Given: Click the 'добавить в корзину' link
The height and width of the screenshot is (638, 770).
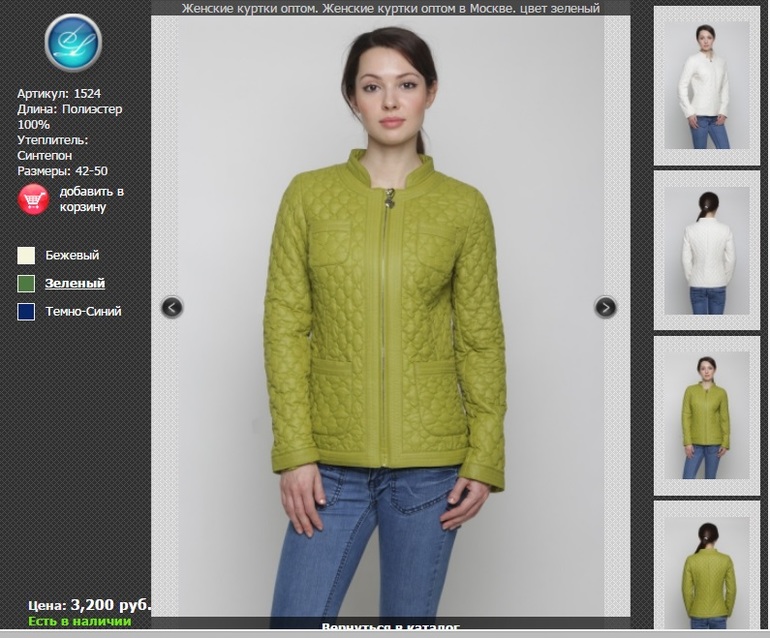Looking at the screenshot, I should 91,199.
